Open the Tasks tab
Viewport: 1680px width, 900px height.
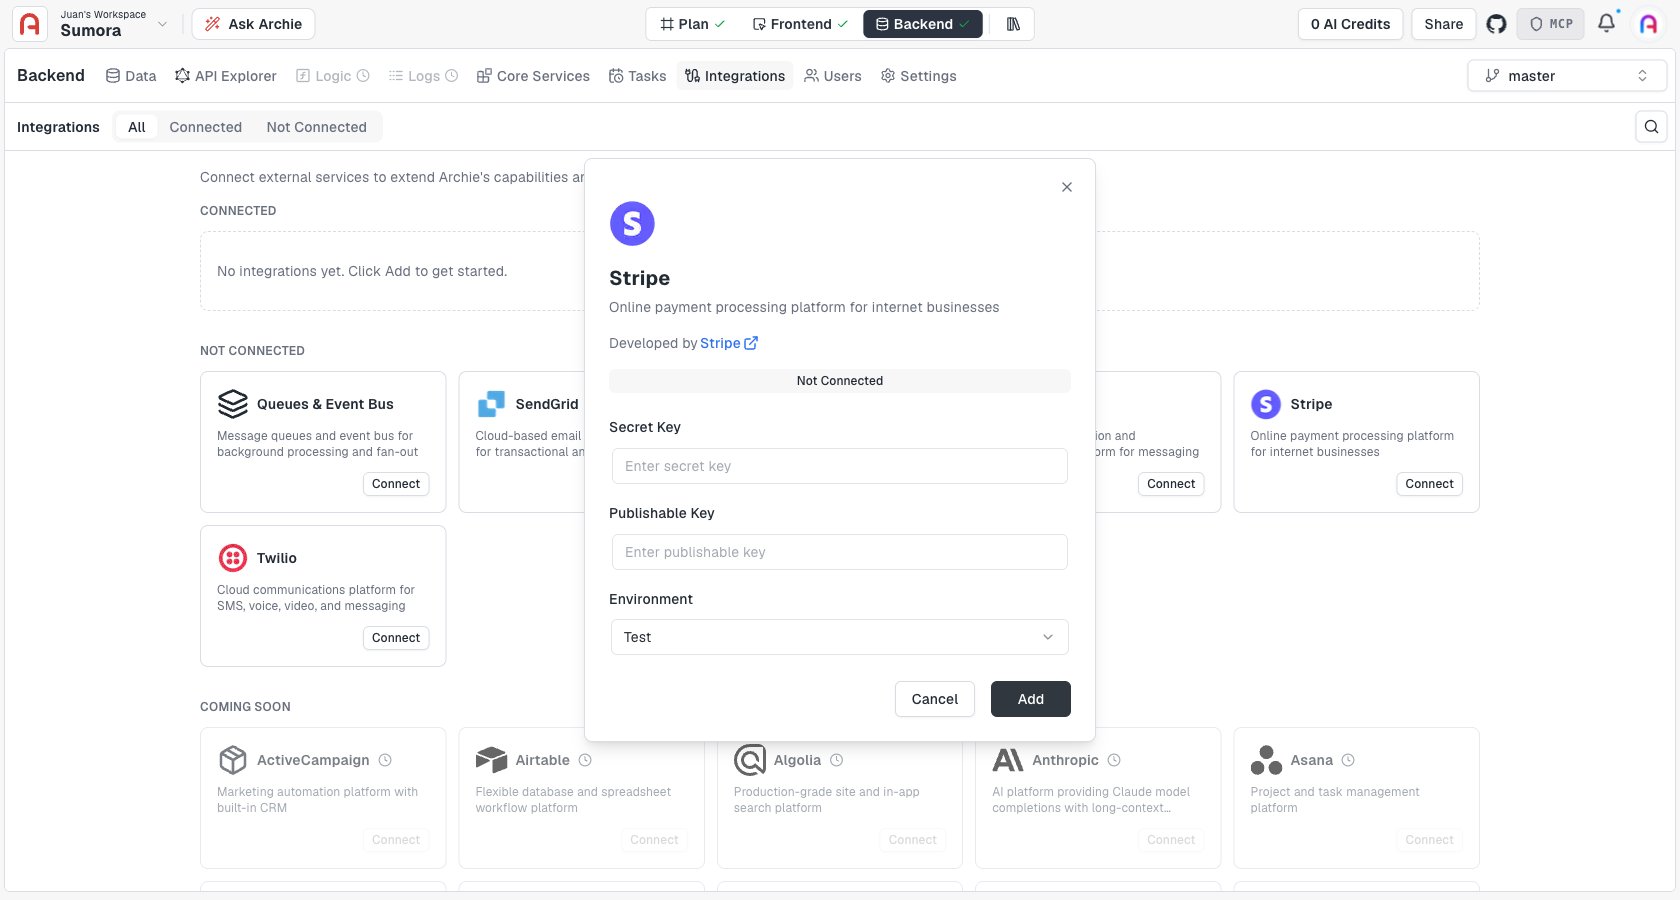tap(638, 76)
